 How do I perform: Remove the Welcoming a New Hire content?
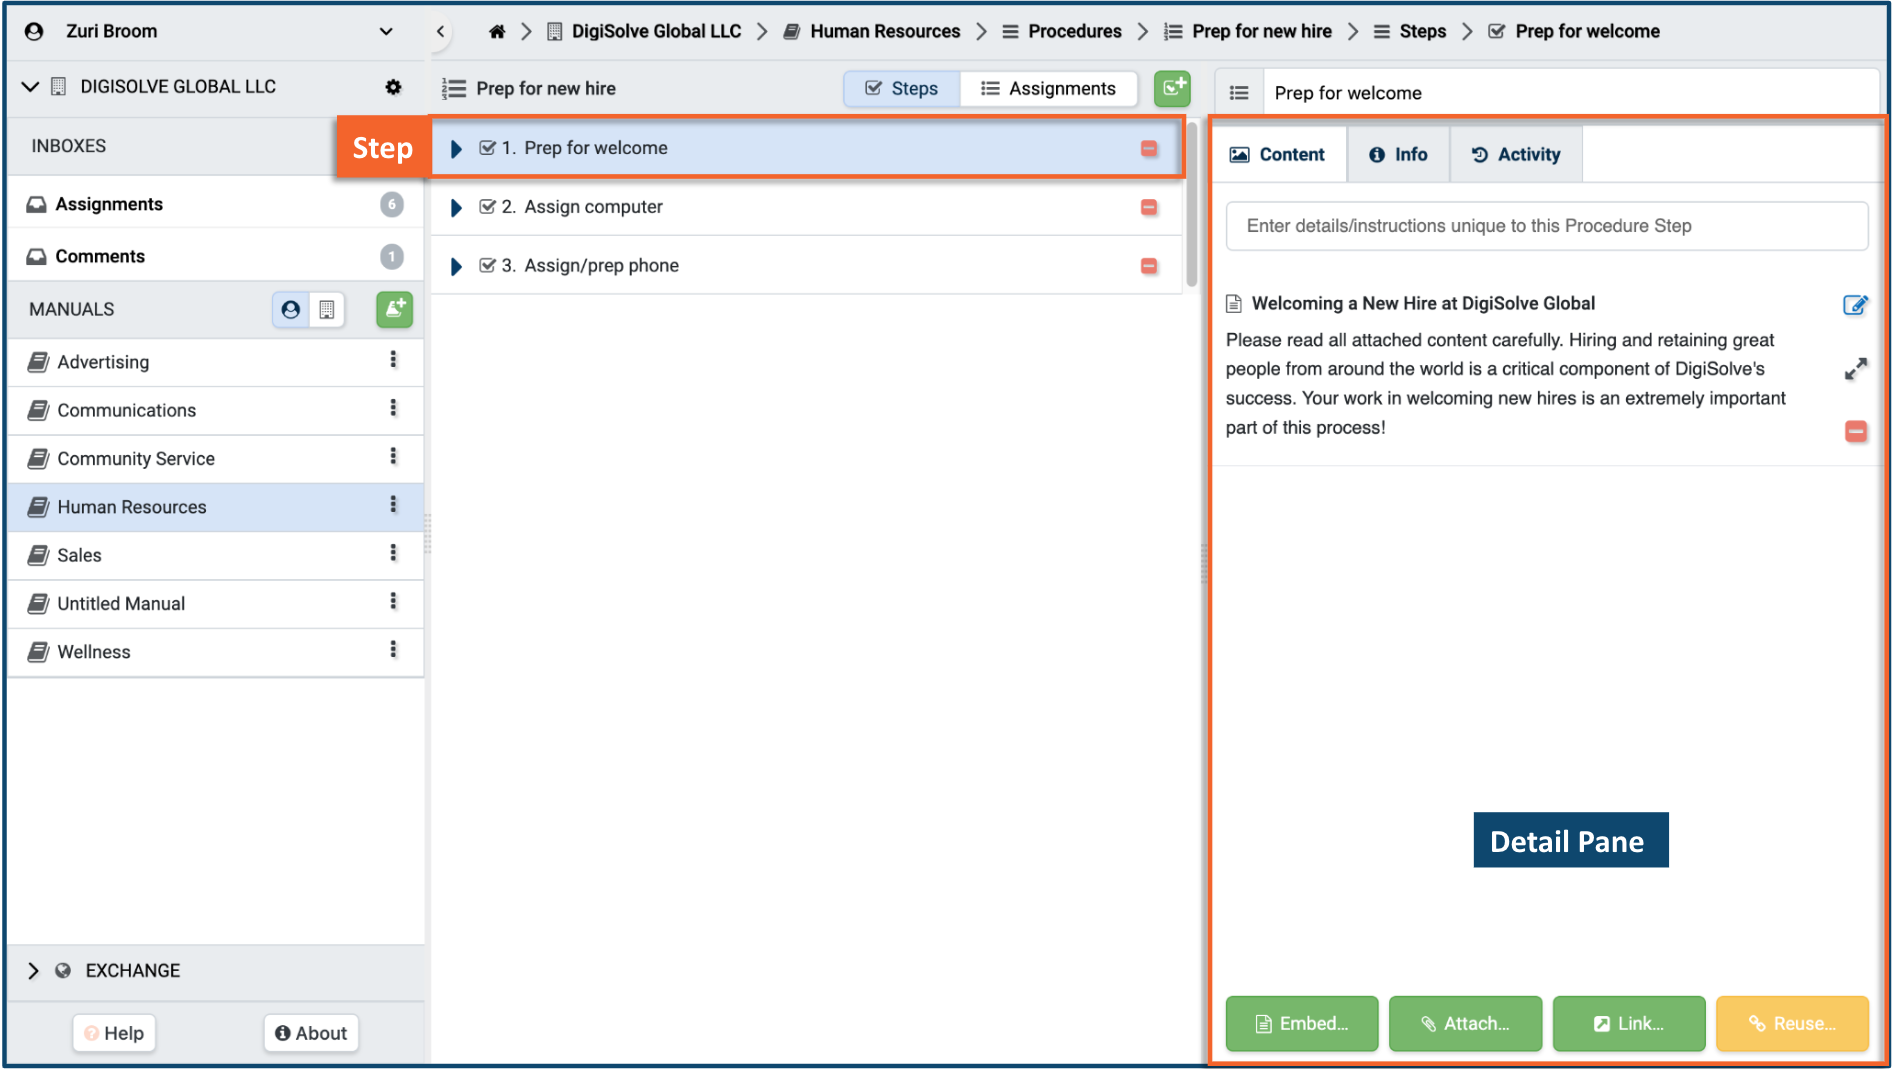pos(1855,432)
